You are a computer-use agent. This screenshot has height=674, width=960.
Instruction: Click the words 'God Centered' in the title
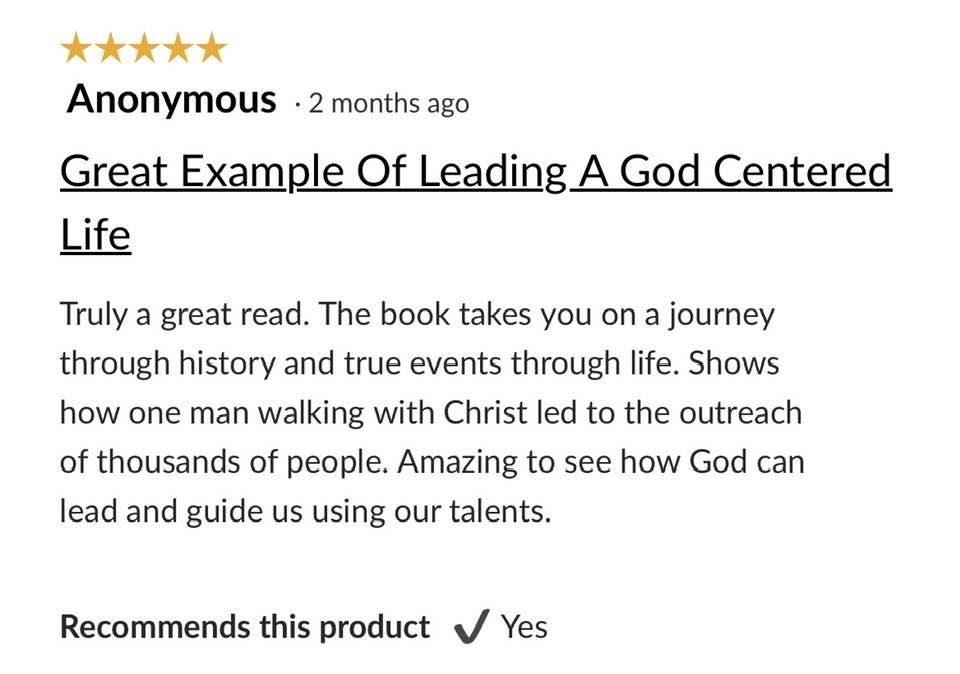tap(756, 171)
